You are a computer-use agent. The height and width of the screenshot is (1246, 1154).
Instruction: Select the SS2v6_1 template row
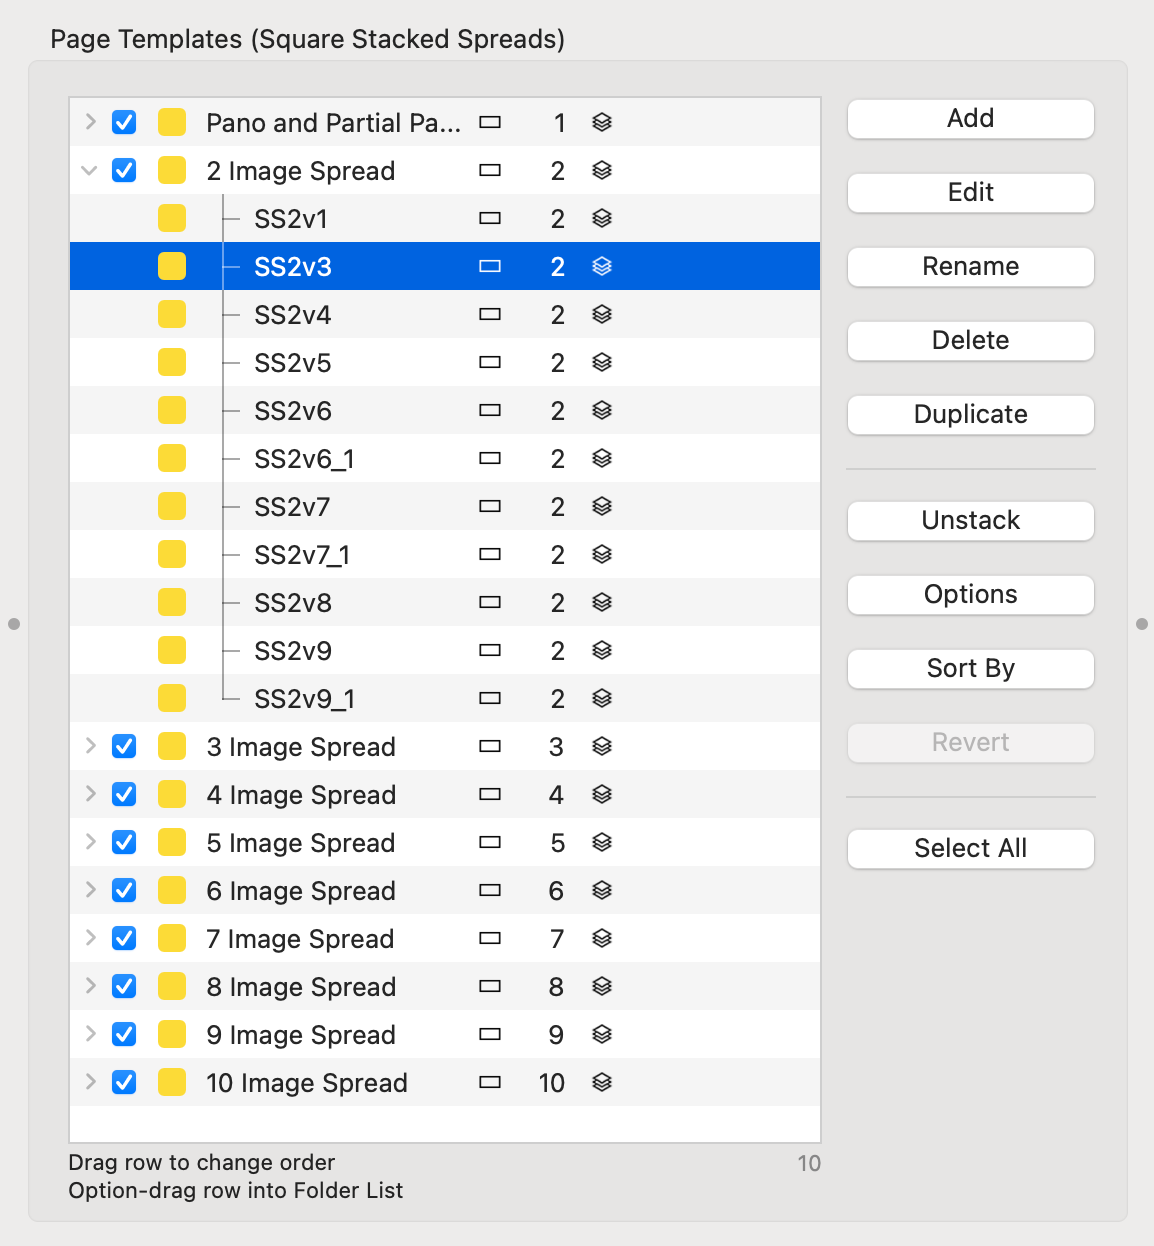(304, 459)
